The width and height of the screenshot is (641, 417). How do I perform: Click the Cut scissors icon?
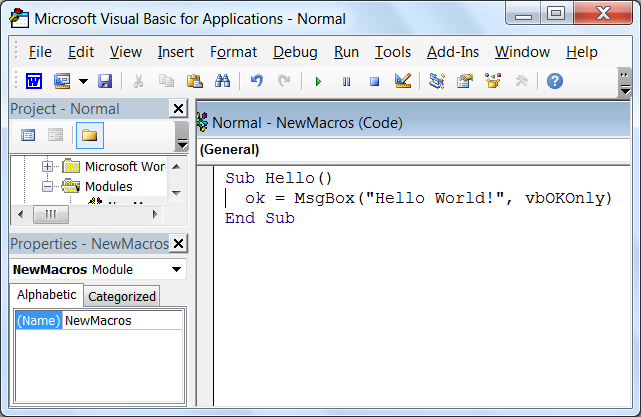pos(139,81)
